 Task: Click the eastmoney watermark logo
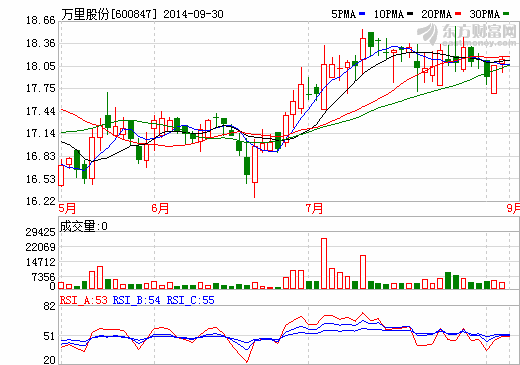coord(467,34)
